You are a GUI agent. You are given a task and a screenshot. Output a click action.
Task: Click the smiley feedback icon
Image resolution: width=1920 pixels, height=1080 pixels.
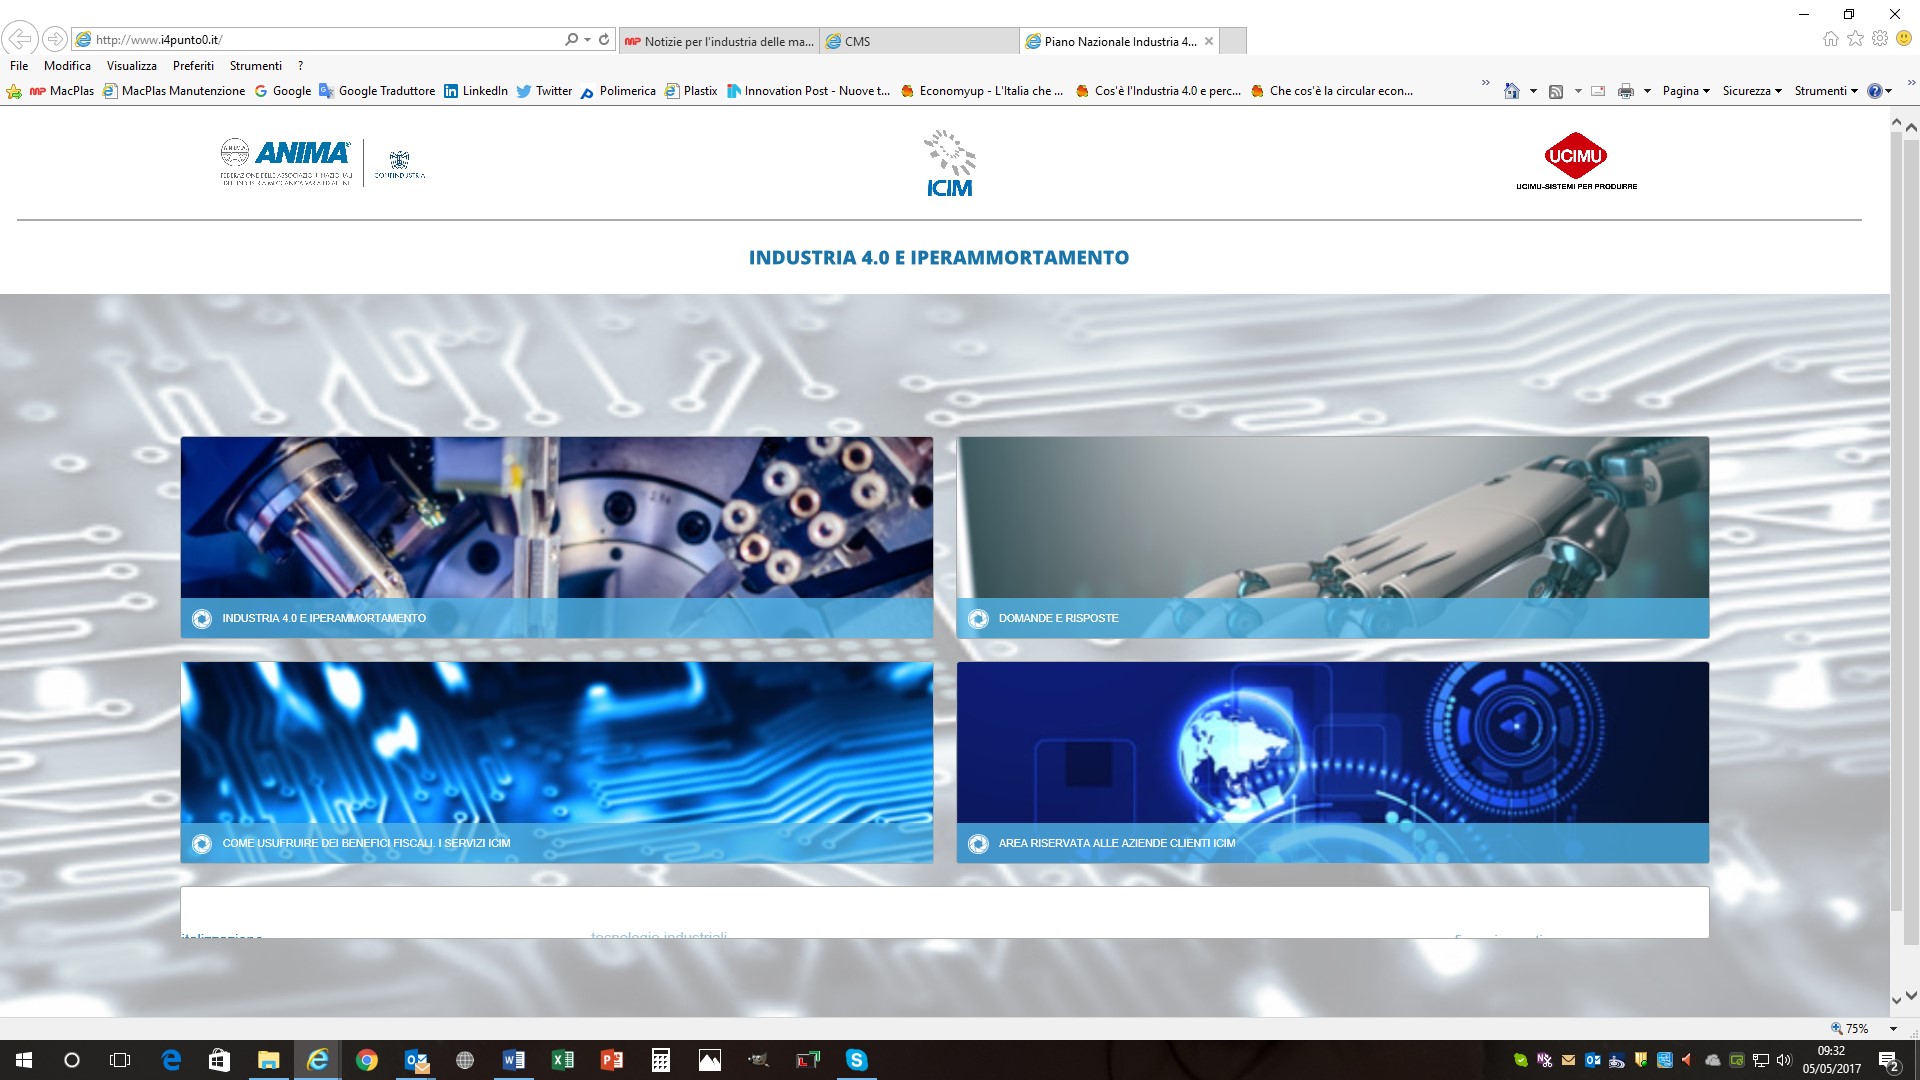(x=1904, y=38)
